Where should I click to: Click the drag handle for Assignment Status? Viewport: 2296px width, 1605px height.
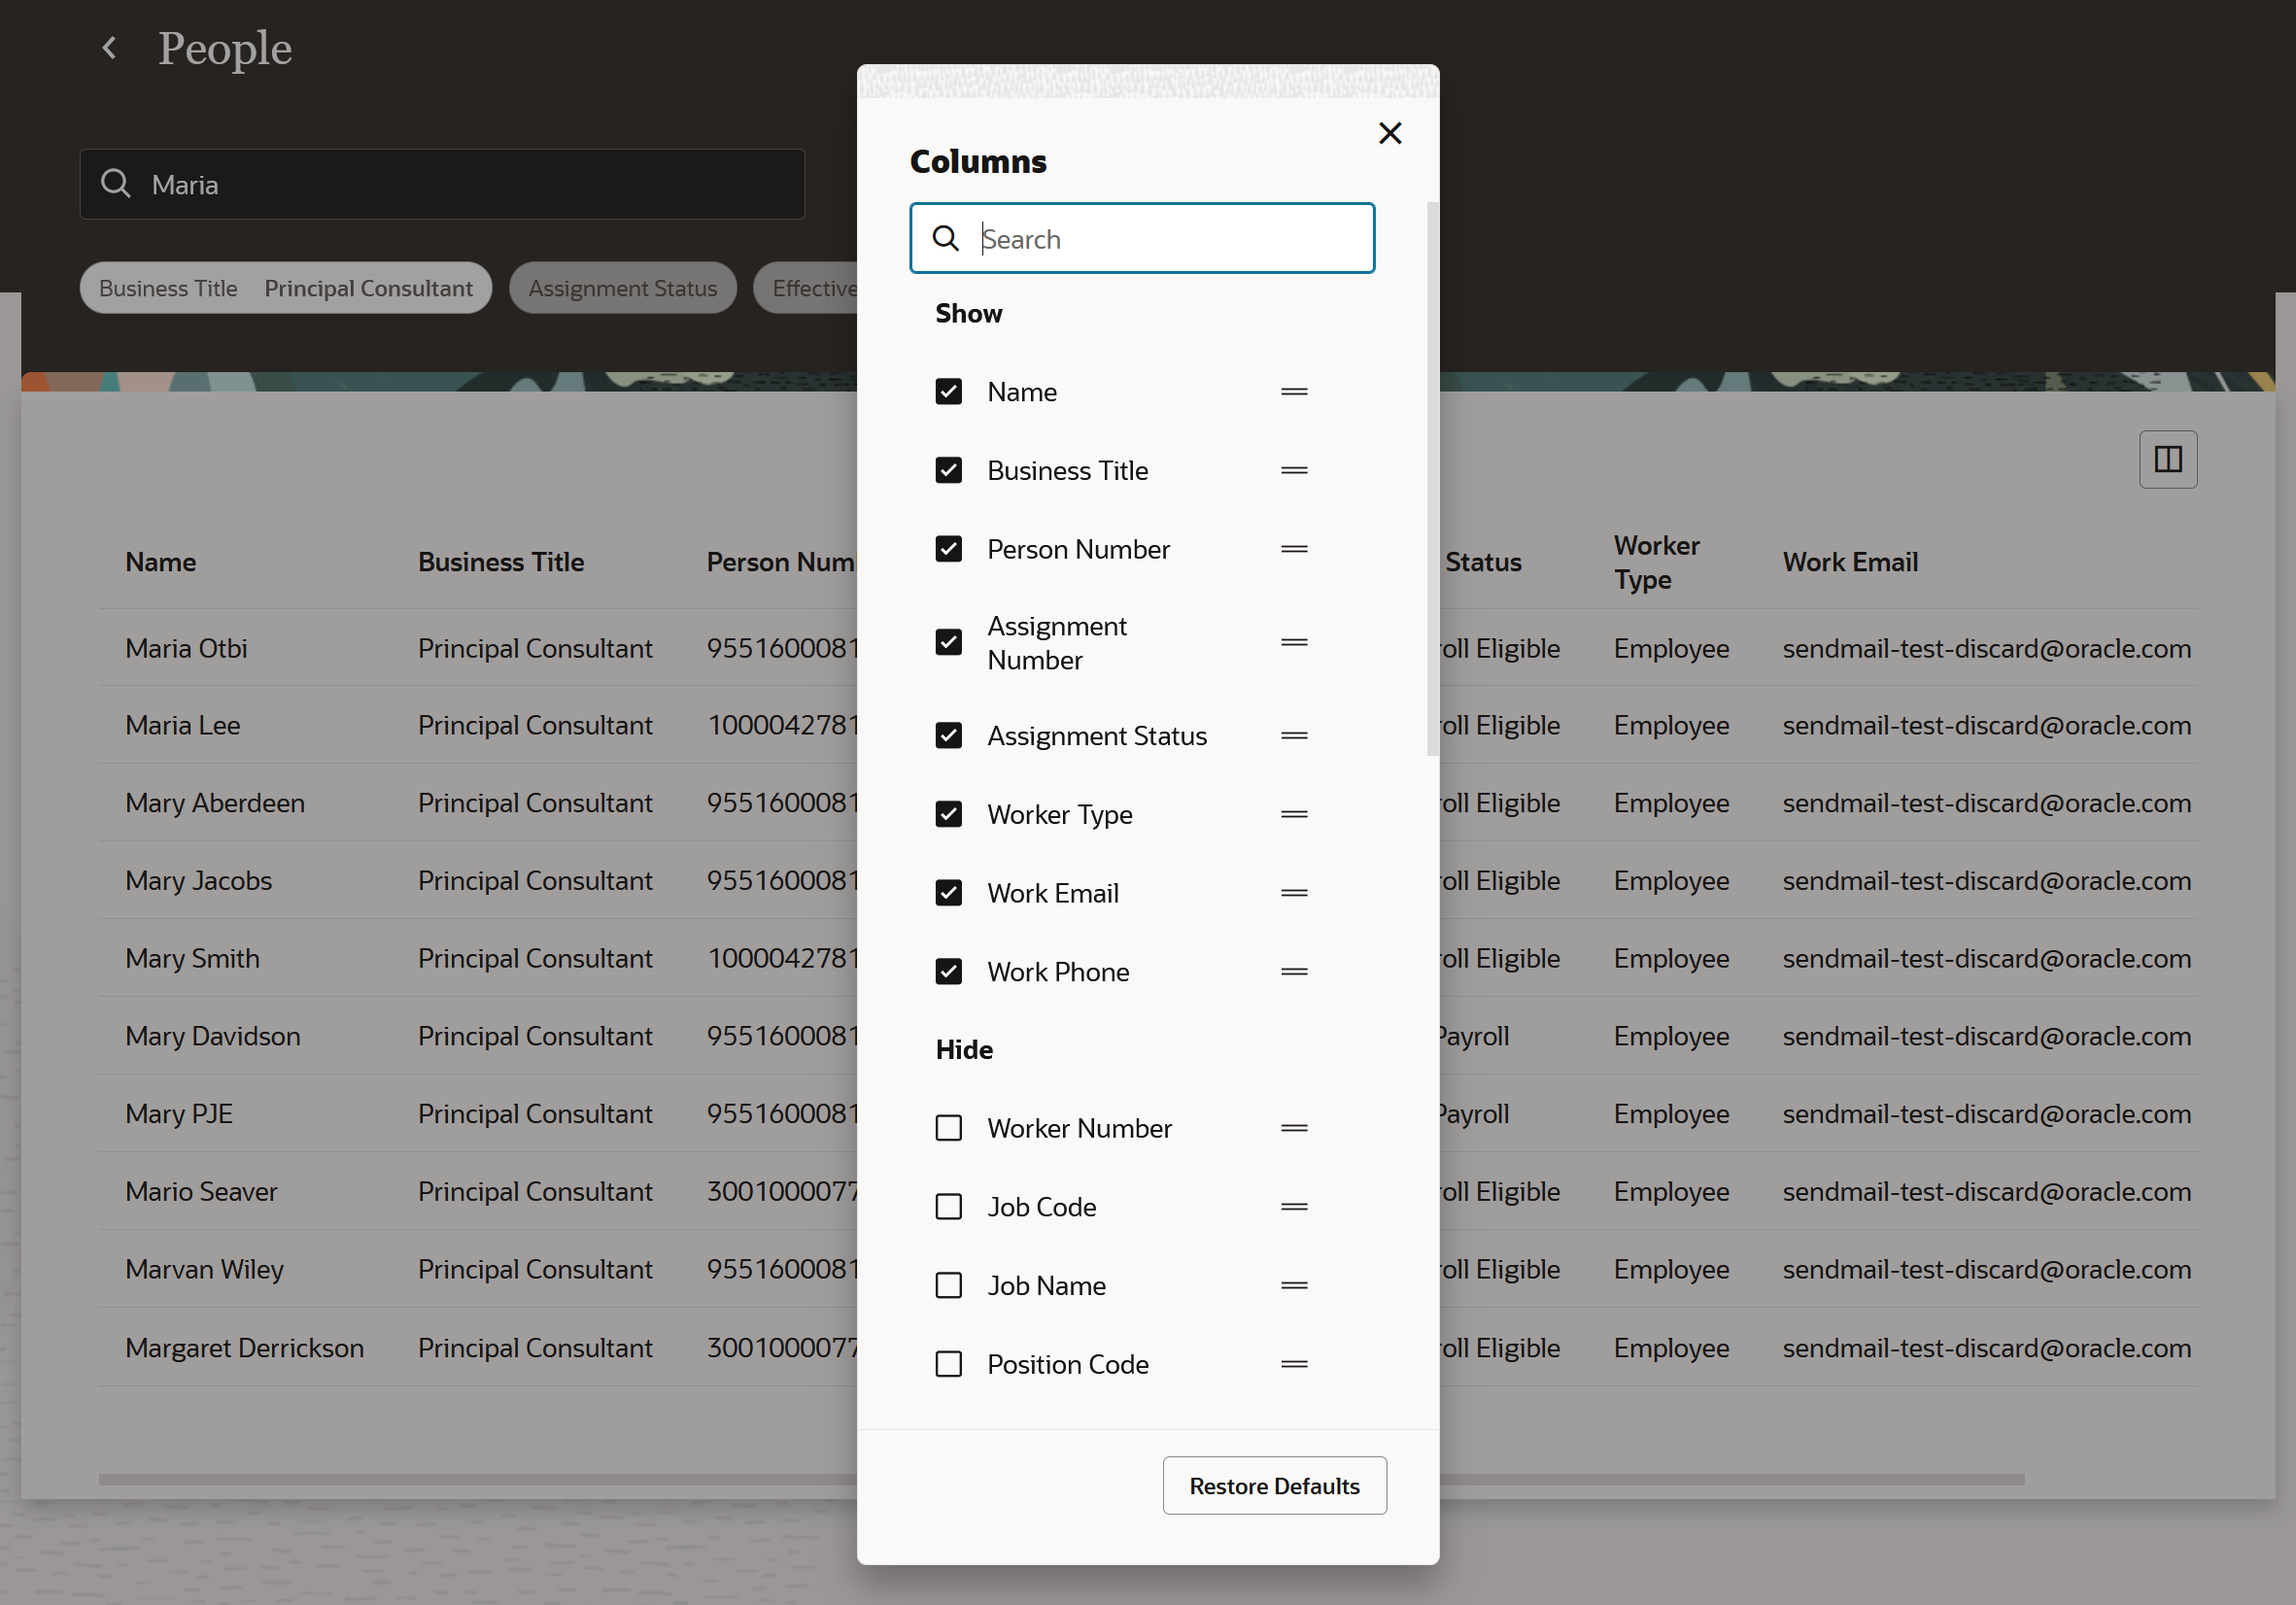(1294, 735)
